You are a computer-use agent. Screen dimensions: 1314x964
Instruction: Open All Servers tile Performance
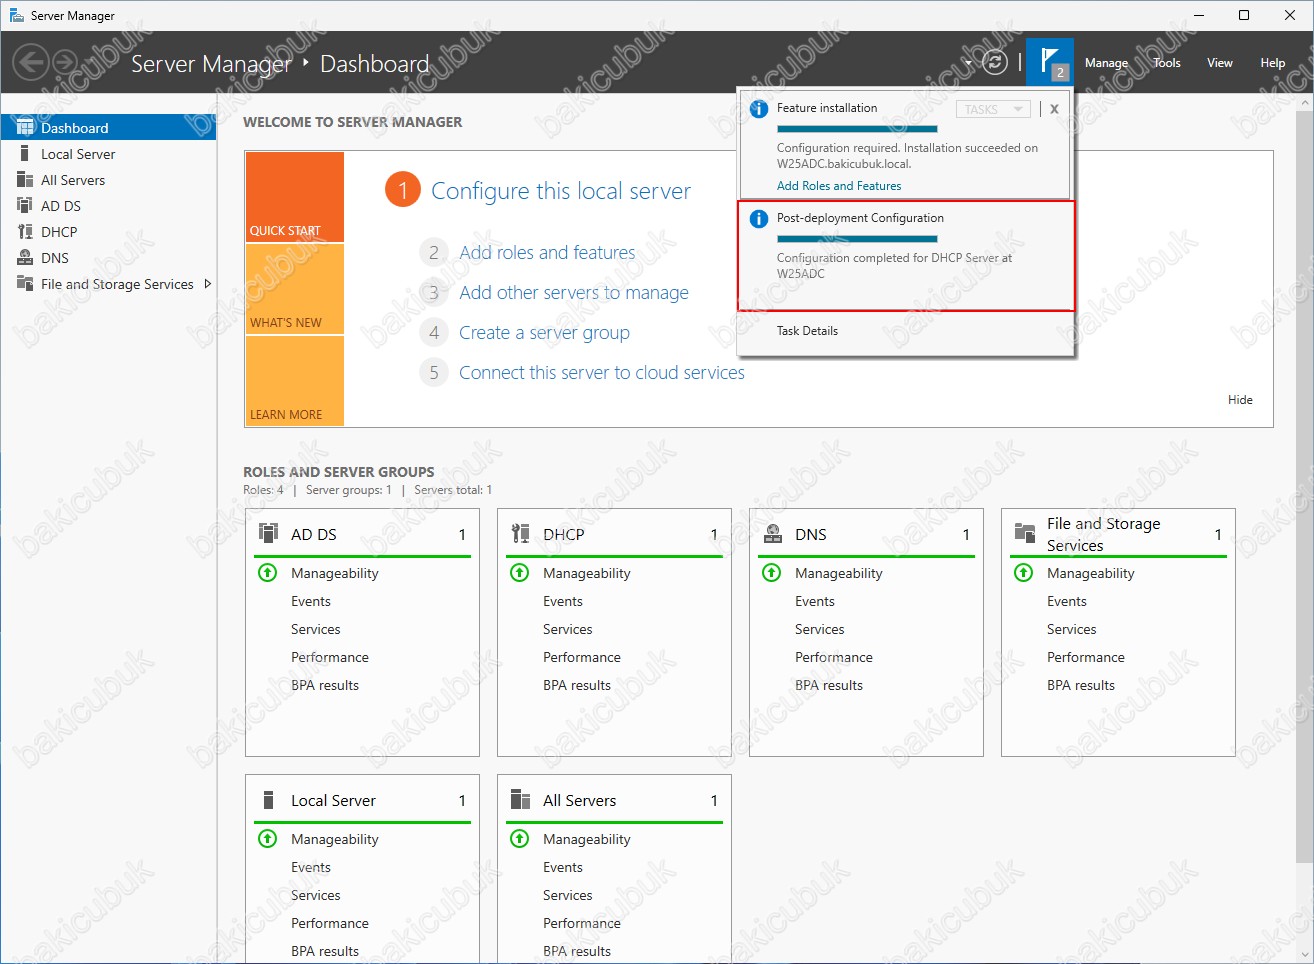click(582, 923)
